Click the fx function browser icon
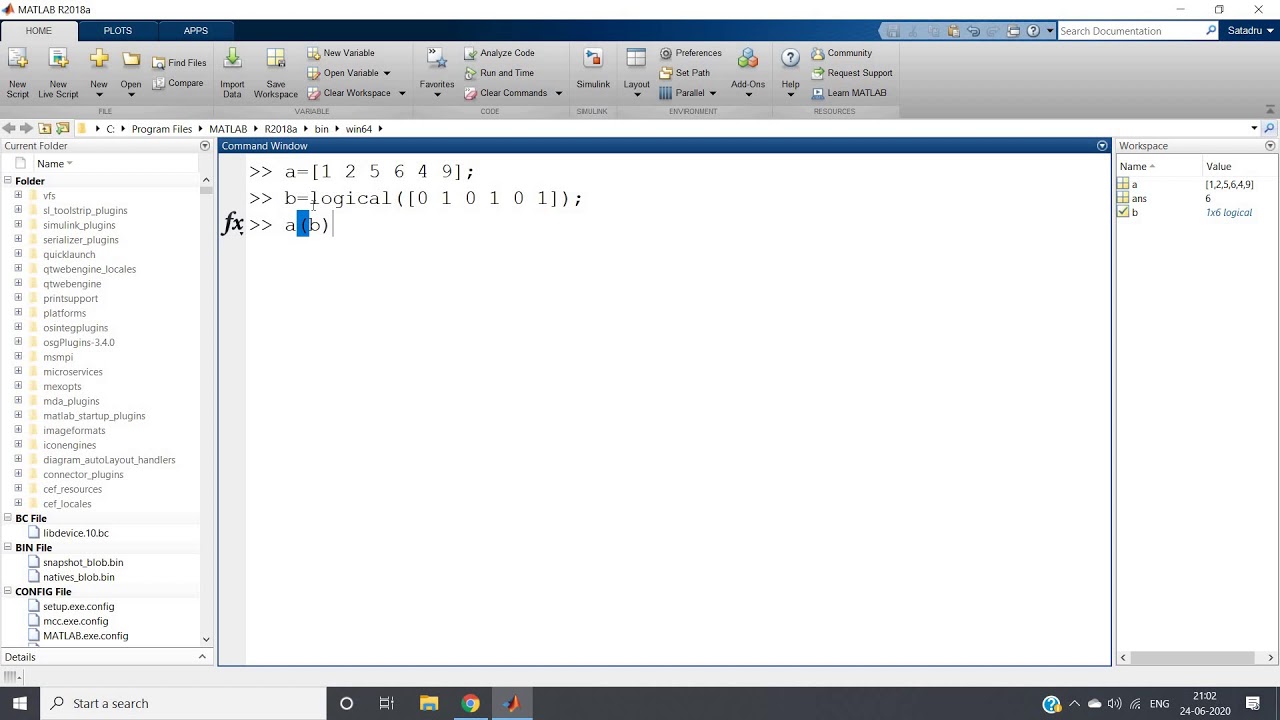 [x=233, y=224]
